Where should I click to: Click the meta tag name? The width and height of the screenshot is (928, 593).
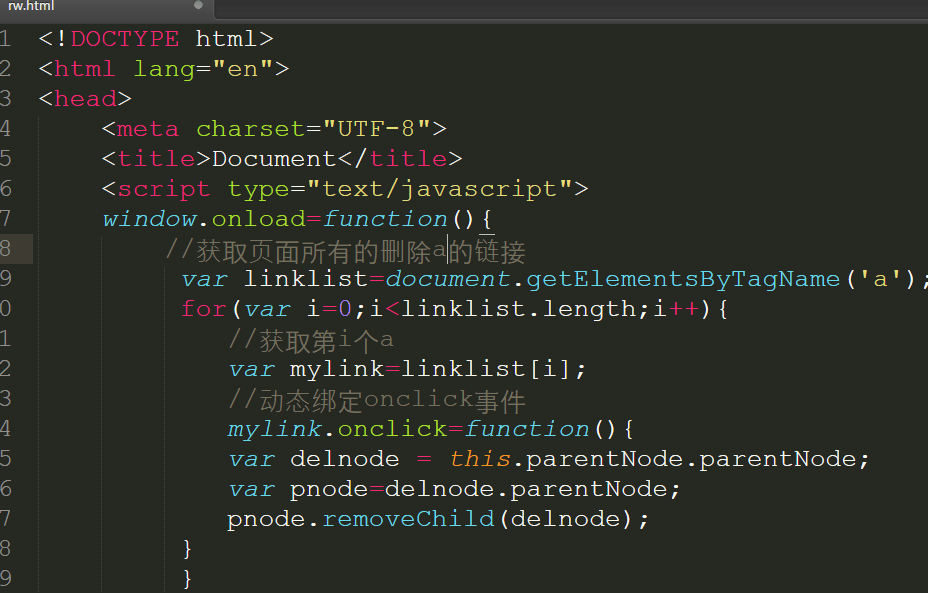148,129
